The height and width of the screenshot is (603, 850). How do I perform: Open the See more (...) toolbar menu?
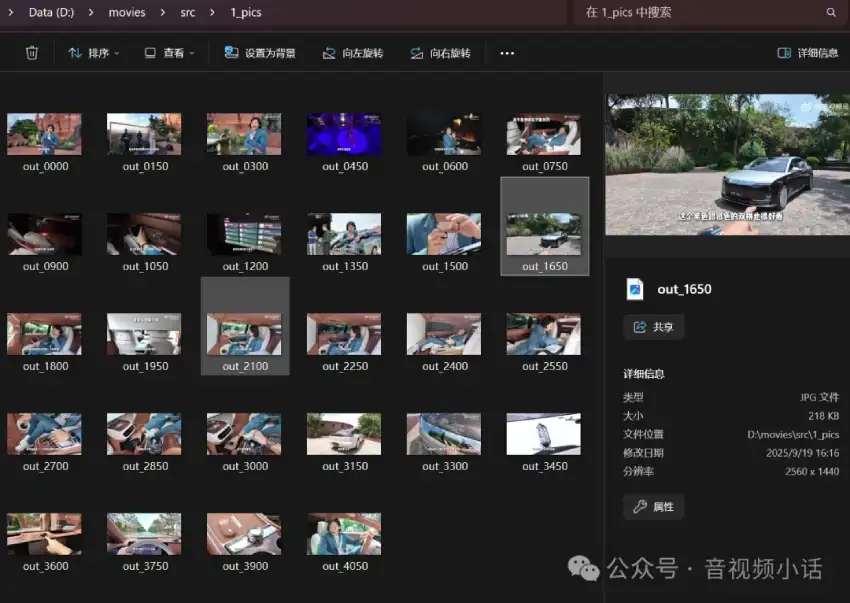coord(506,52)
